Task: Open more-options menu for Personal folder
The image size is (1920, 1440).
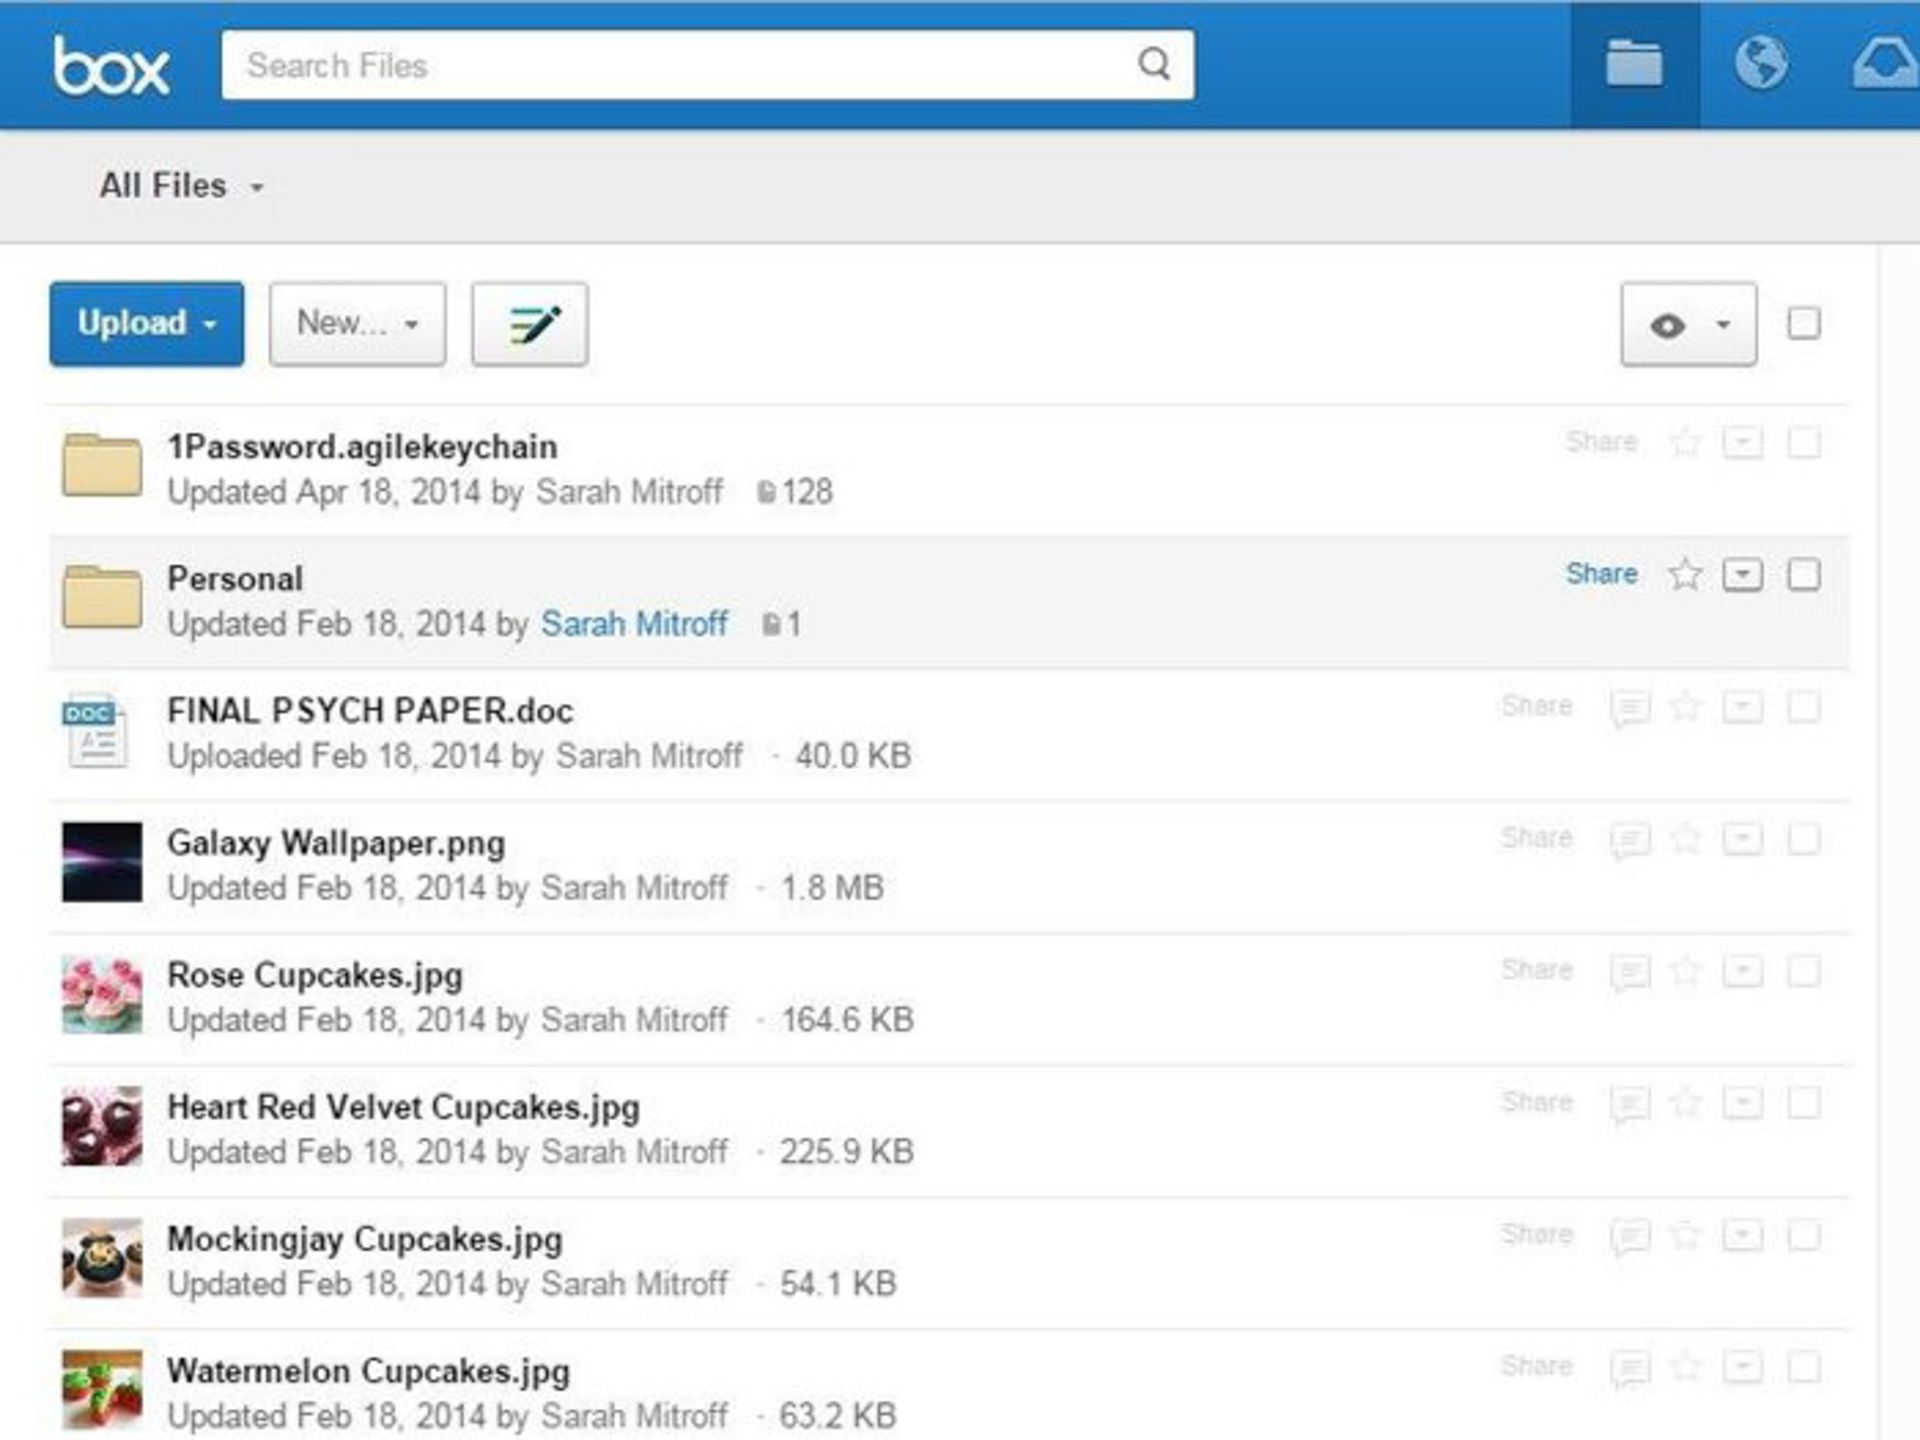Action: 1742,575
